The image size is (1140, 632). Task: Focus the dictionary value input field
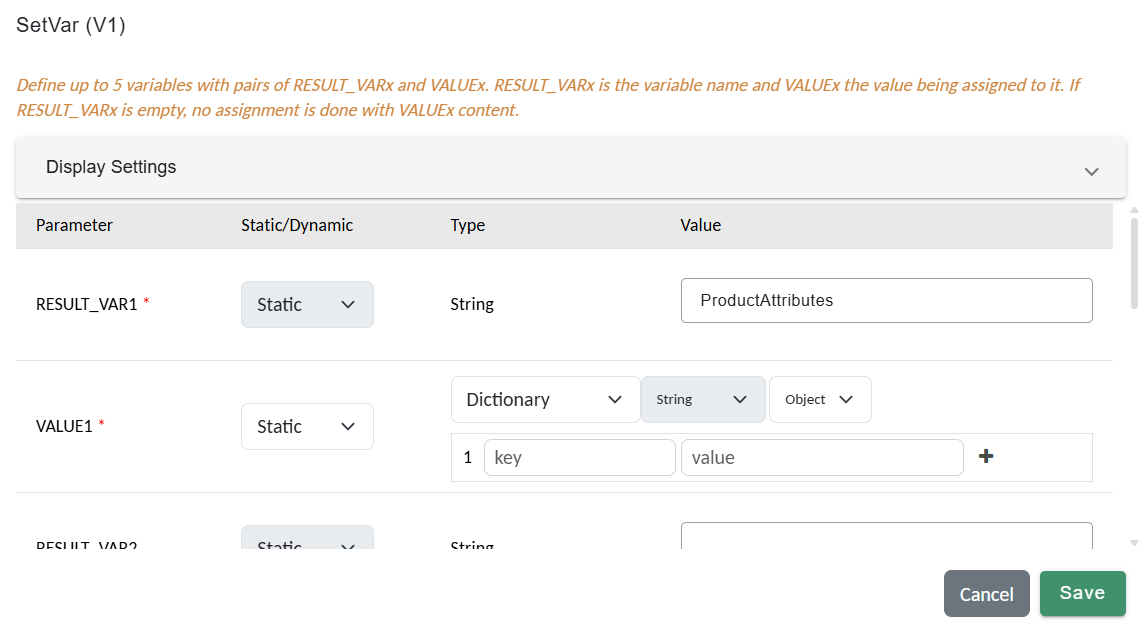pos(821,457)
